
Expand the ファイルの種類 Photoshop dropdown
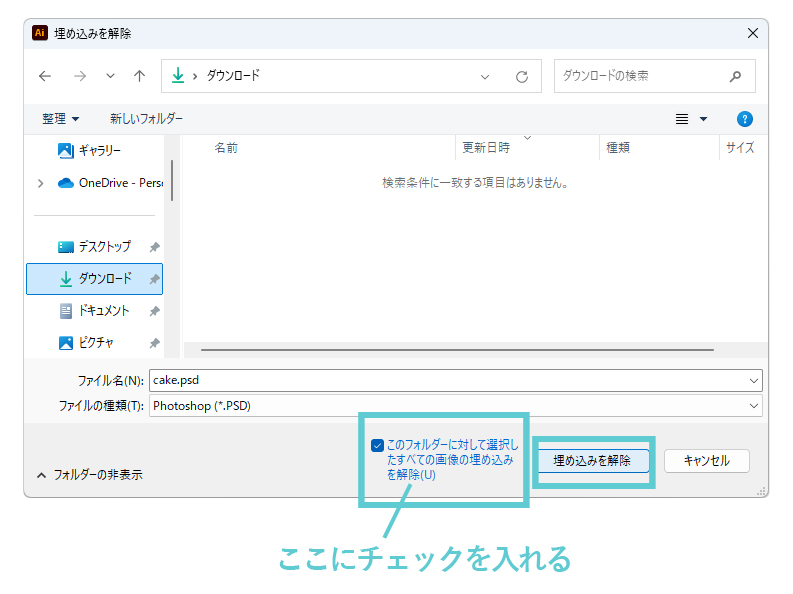pos(752,406)
